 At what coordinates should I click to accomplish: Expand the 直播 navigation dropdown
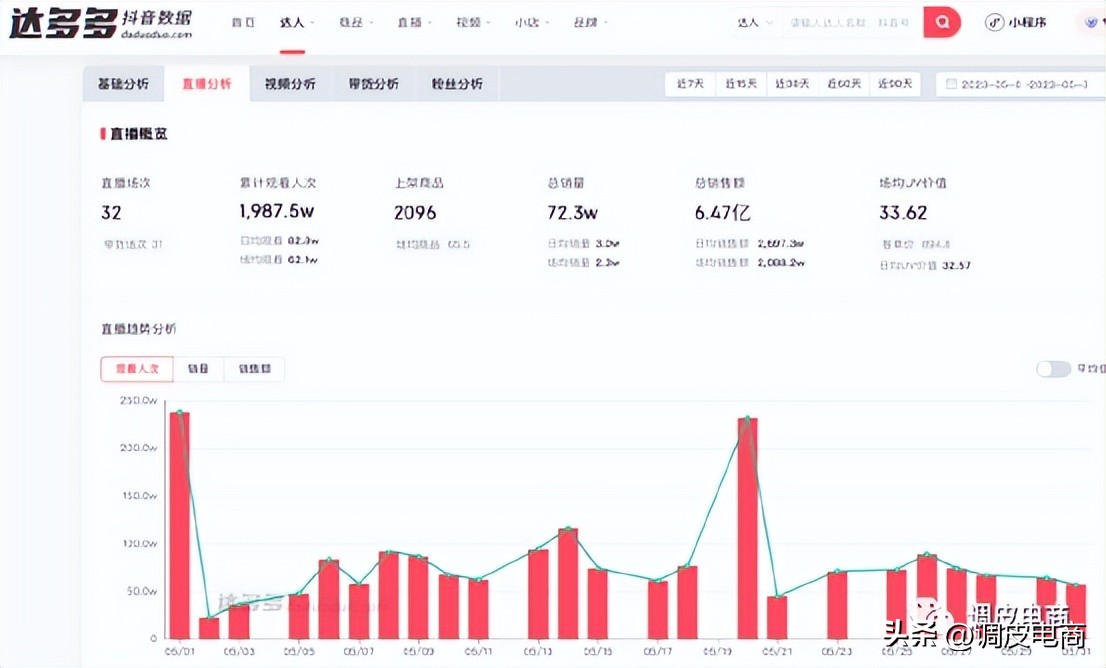point(412,21)
